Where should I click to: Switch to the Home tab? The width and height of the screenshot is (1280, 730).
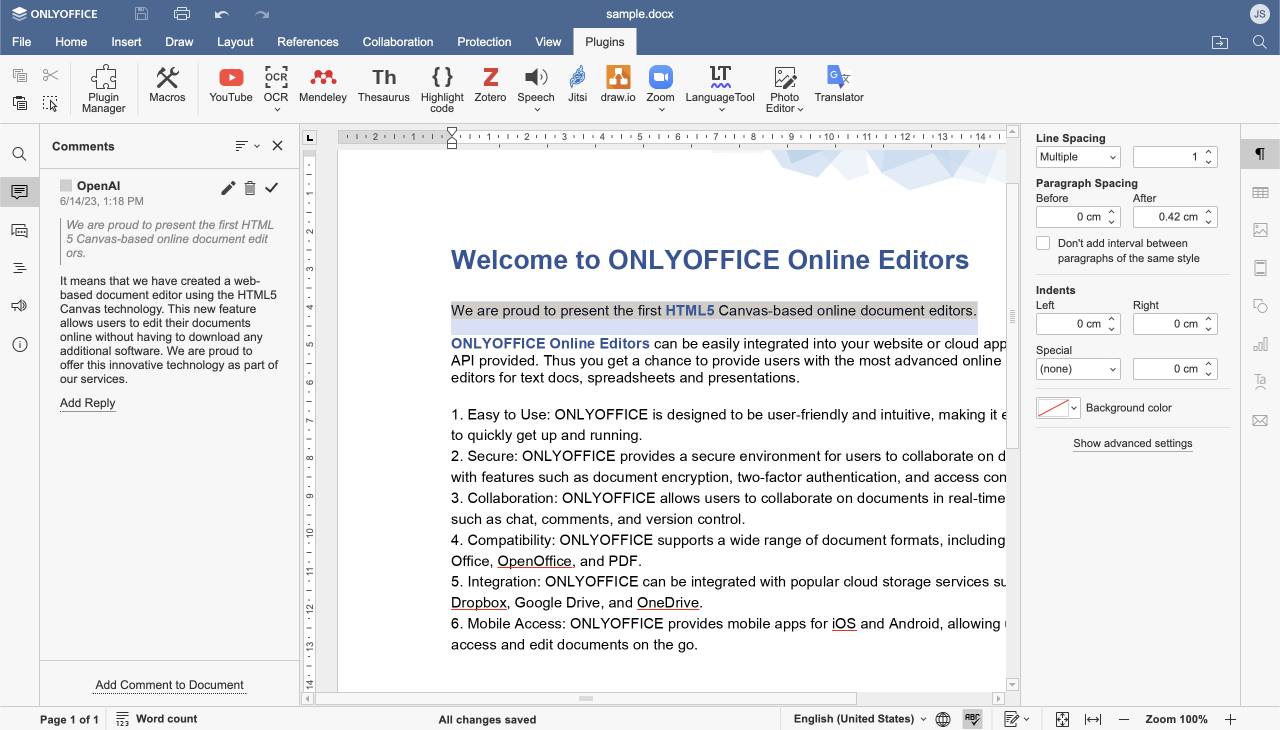pos(71,42)
